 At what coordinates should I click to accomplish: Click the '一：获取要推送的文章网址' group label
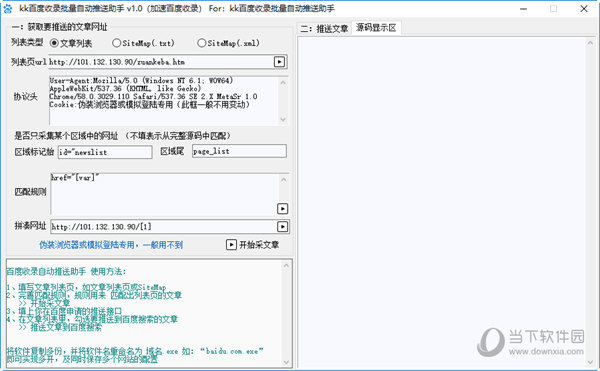pos(60,27)
